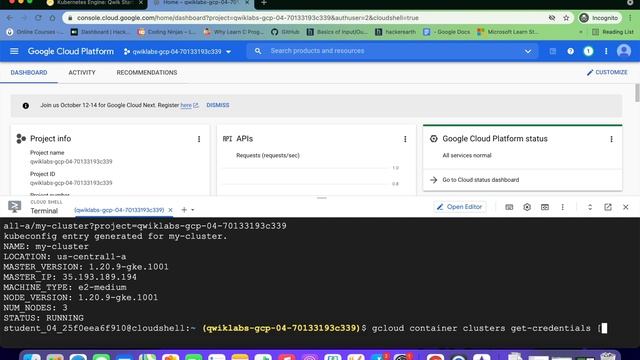
Task: Click the Incognito profile indicator
Action: [599, 18]
